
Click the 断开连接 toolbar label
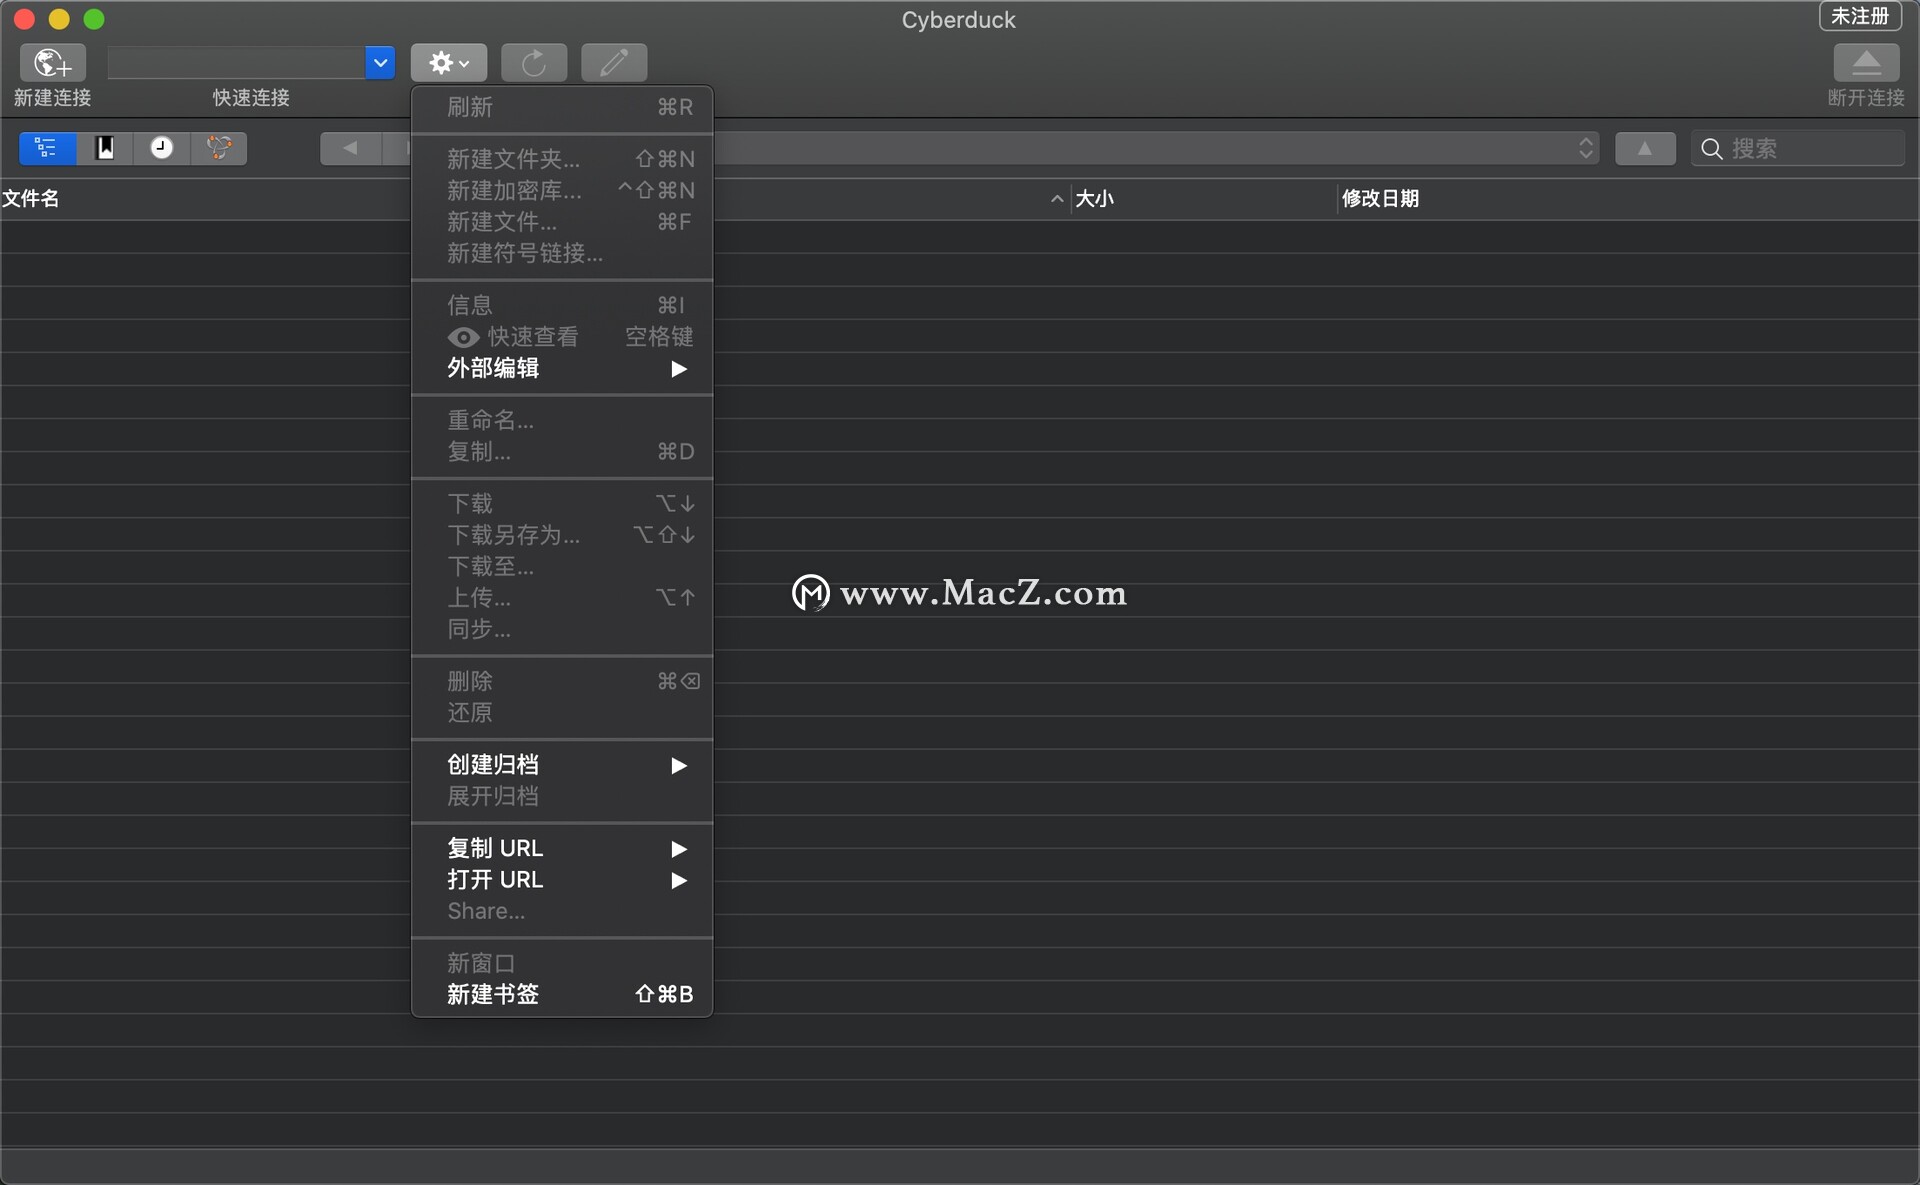point(1866,97)
